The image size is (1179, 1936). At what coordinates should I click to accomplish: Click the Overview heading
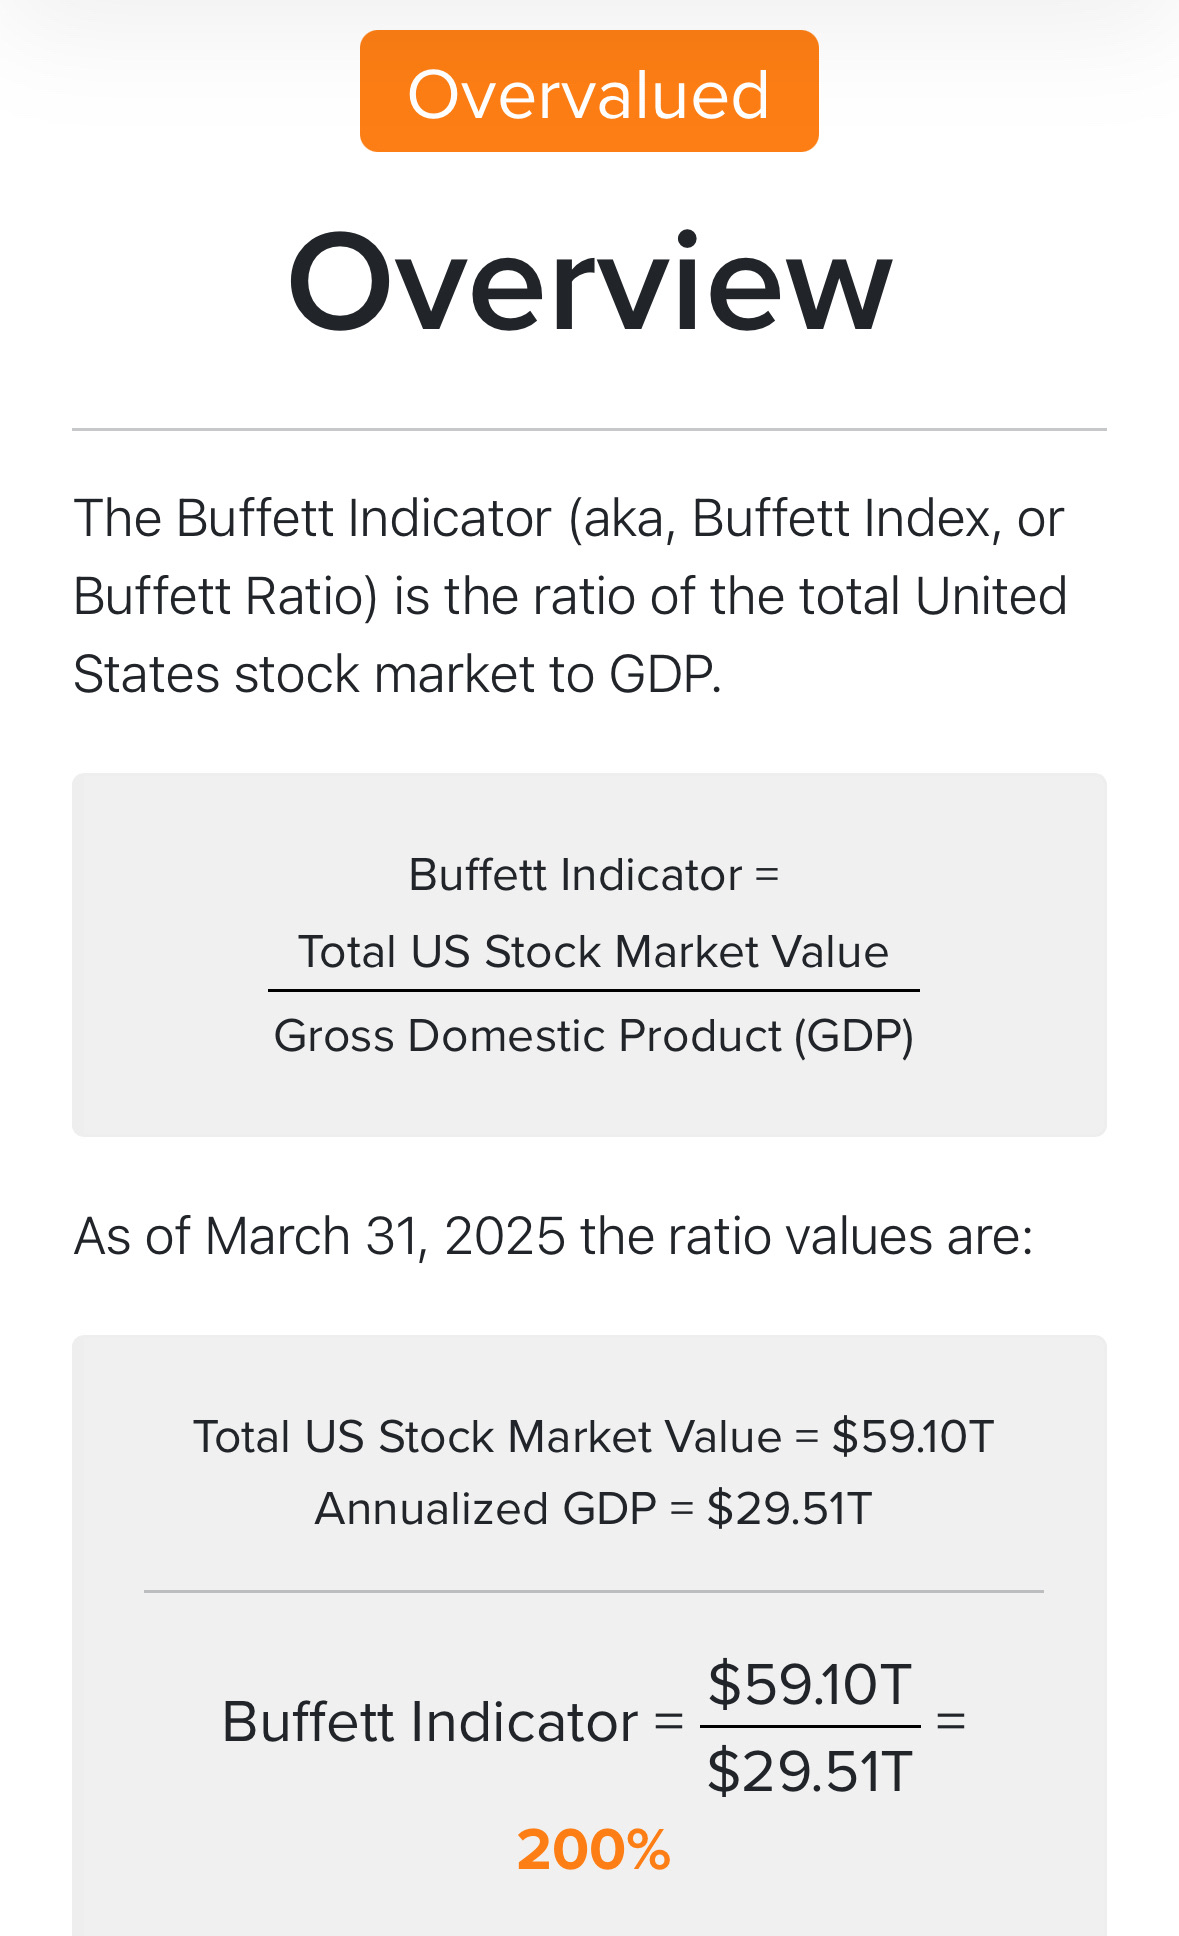click(x=590, y=283)
